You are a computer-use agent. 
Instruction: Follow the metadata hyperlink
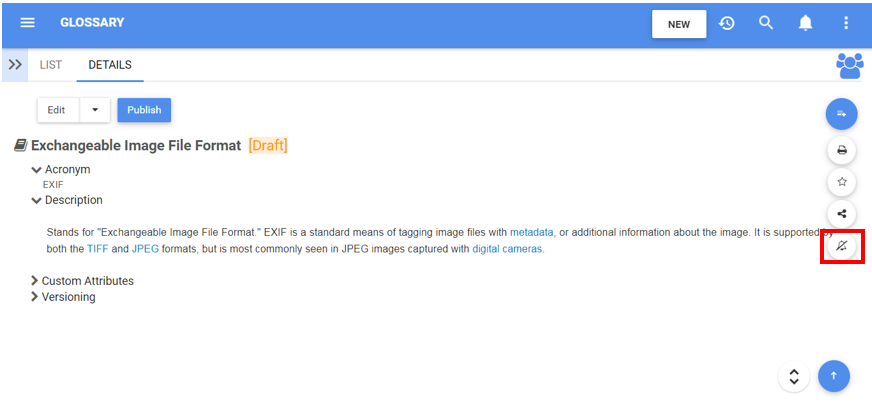(531, 232)
